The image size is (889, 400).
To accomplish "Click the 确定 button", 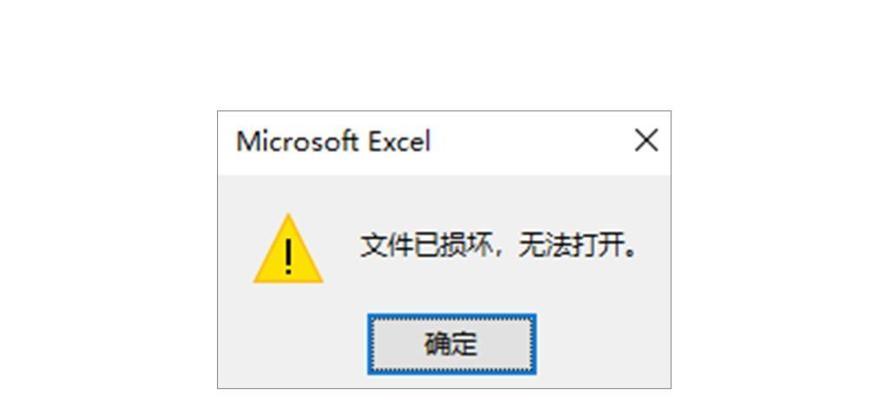I will point(451,344).
